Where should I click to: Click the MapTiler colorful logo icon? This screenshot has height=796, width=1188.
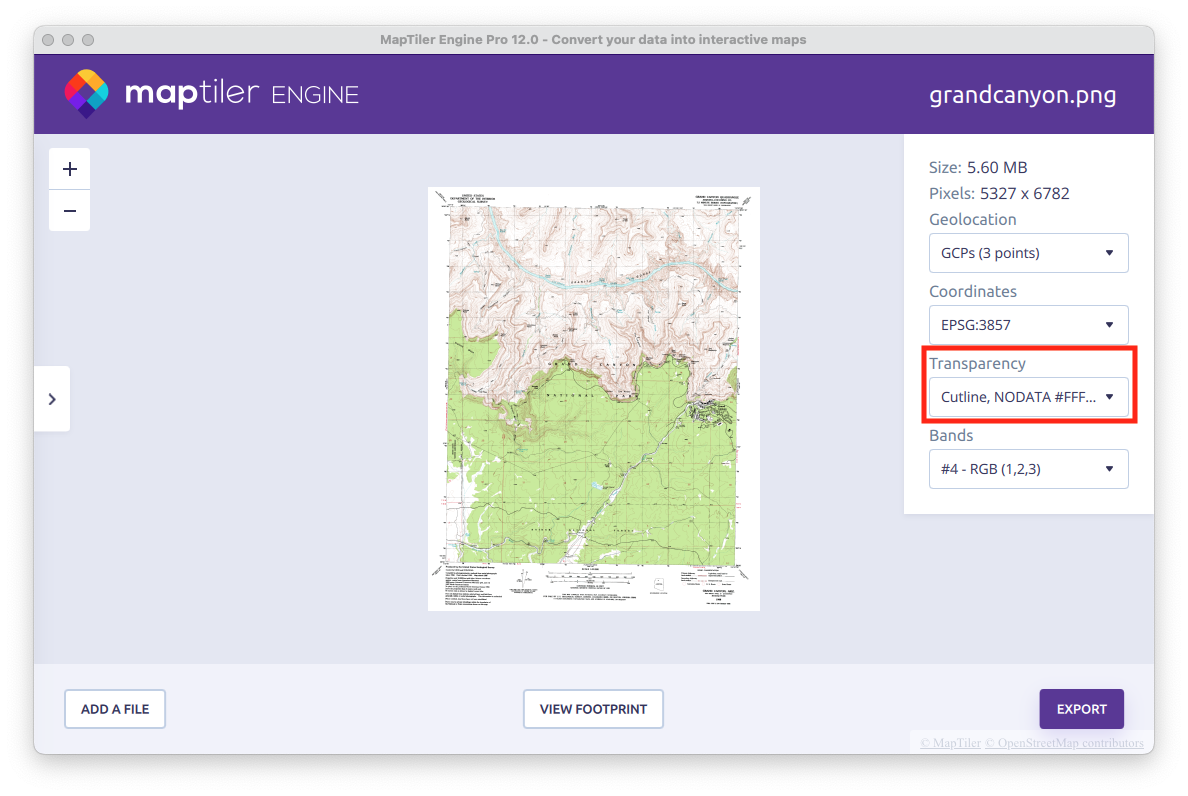(x=86, y=94)
